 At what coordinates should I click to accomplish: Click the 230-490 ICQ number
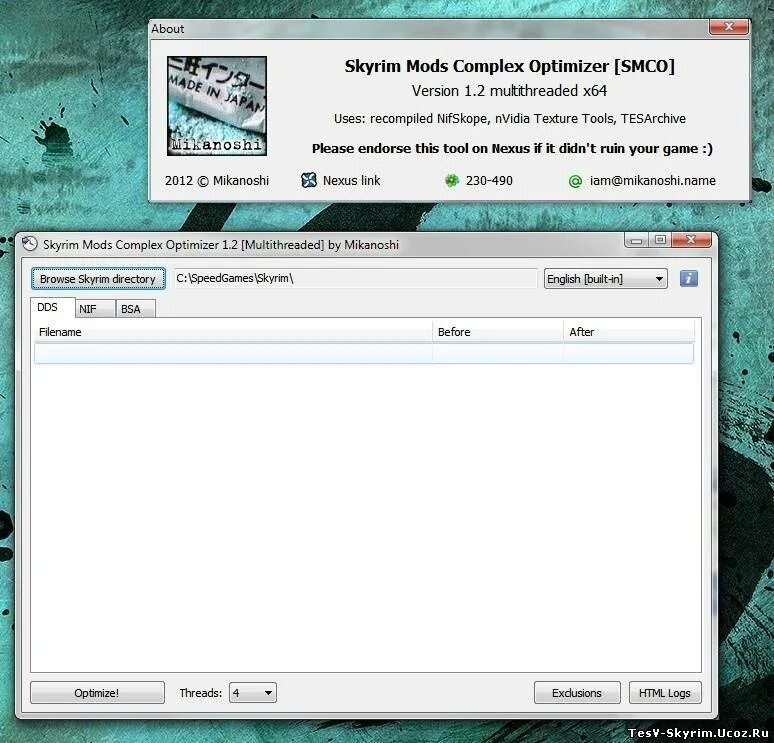pos(489,181)
